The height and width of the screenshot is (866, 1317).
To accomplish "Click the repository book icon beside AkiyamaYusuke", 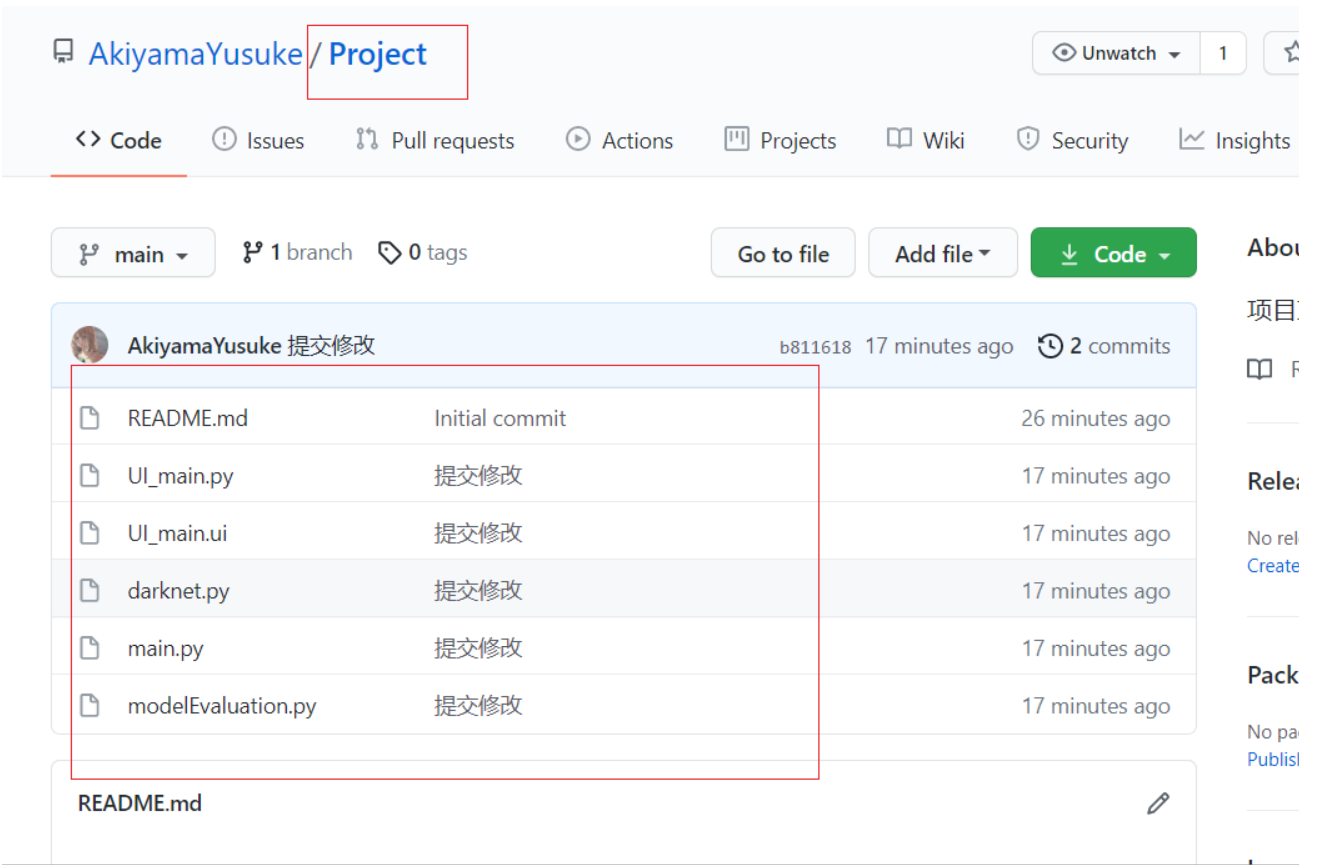I will coord(64,52).
